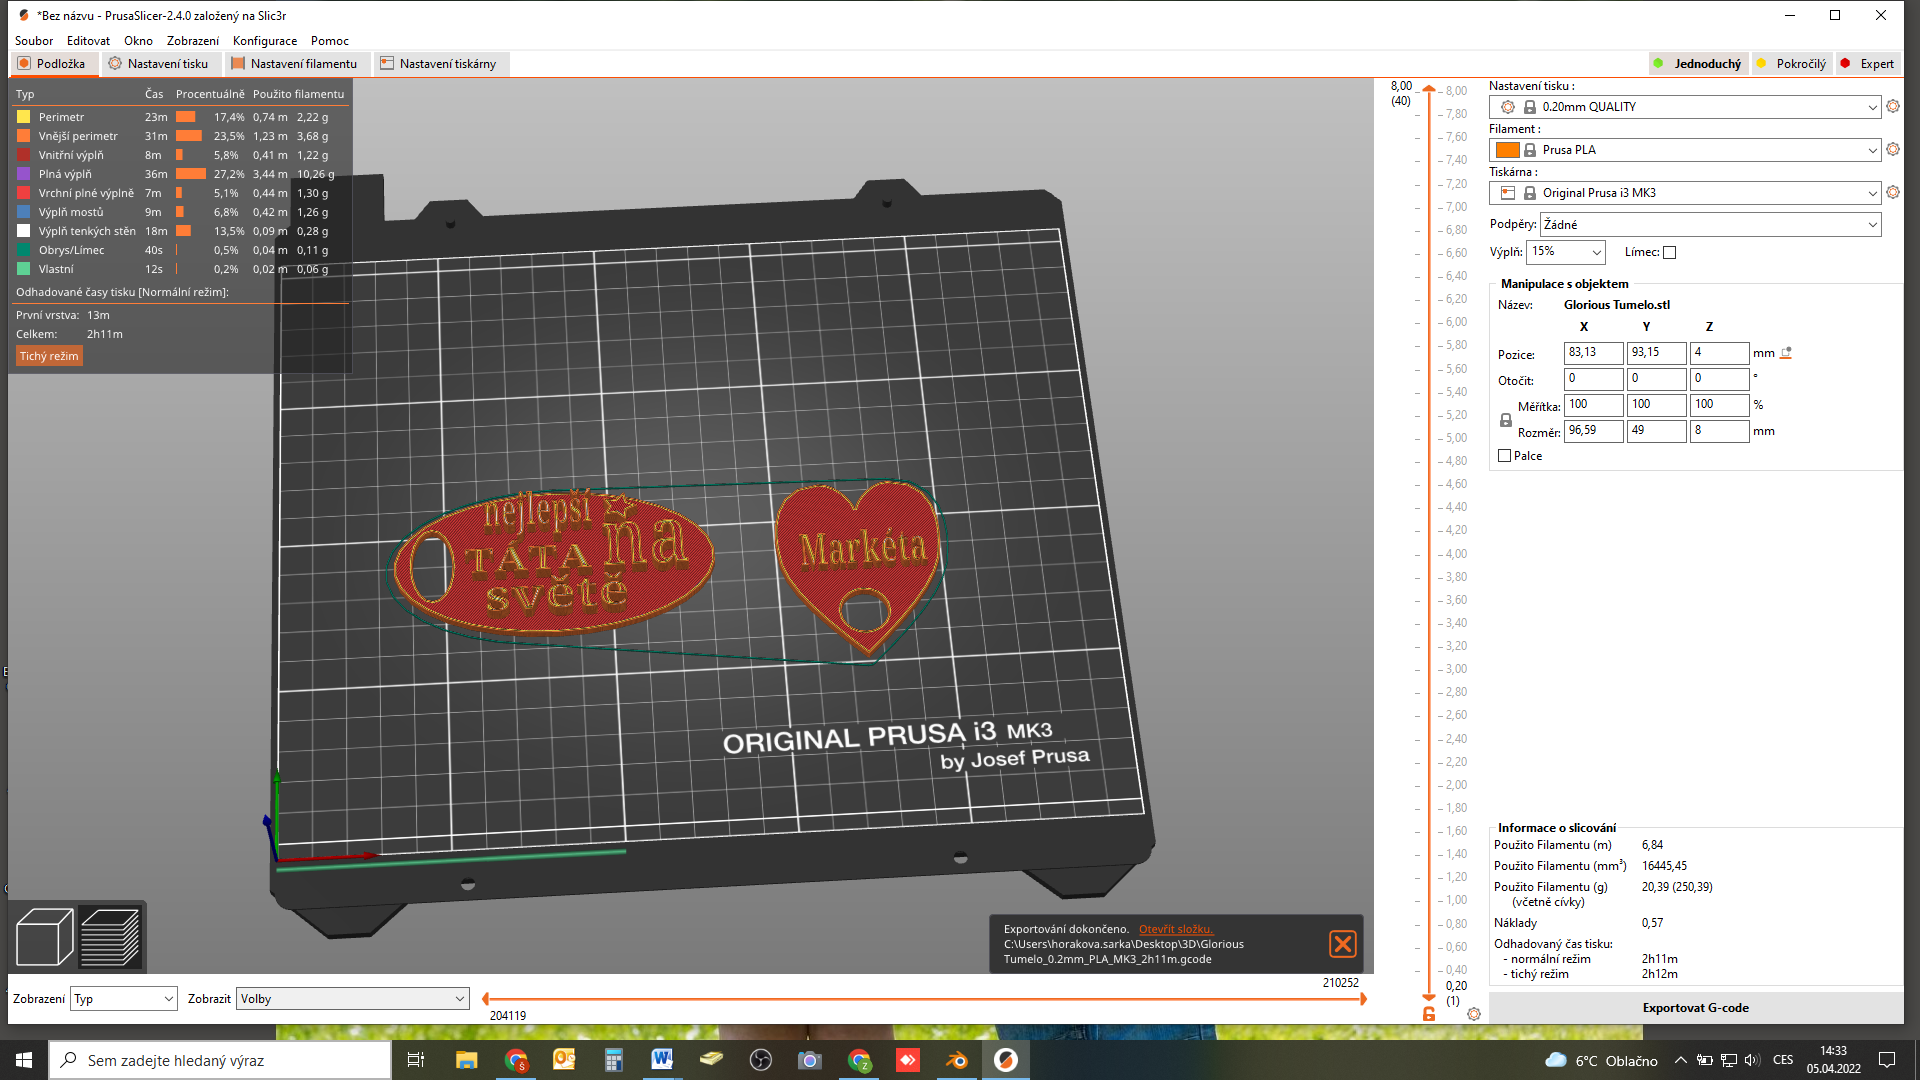Open the layer slider gear settings
This screenshot has height=1080, width=1920.
[x=1474, y=1014]
